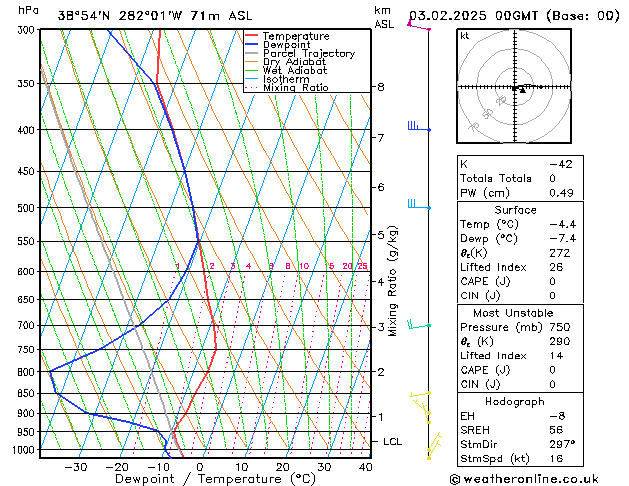Click the storm motion marker in the hodograph
Screen dimensions: 629x486
tap(520, 90)
